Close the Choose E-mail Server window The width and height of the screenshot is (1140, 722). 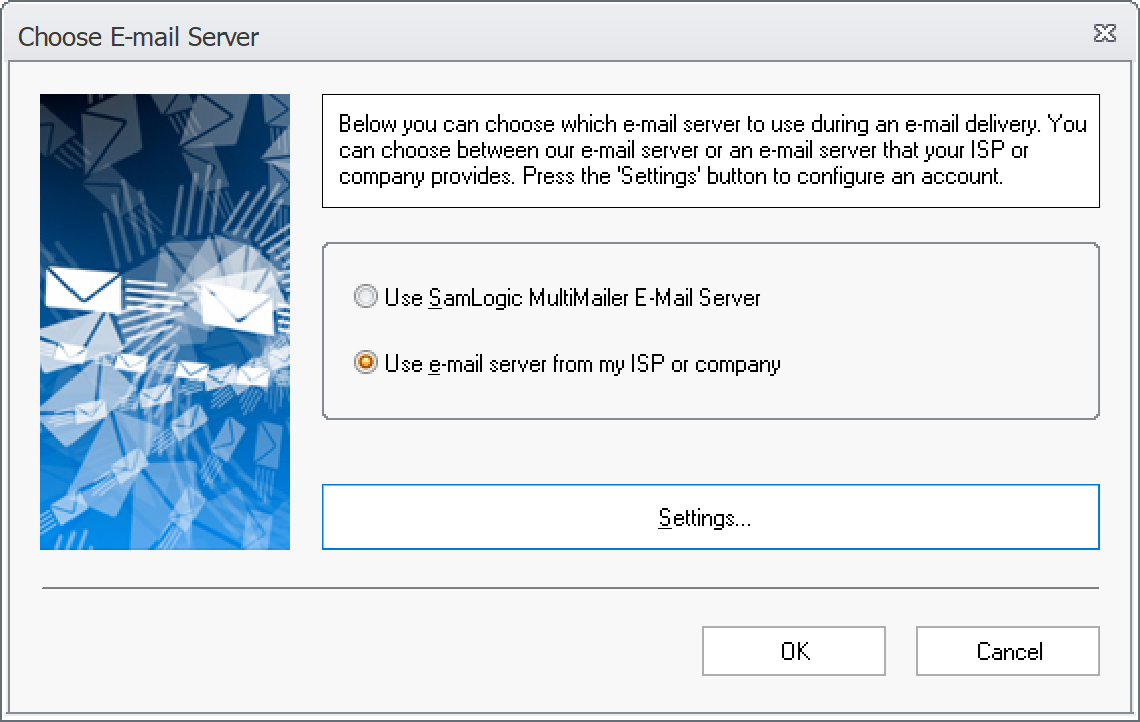(x=1104, y=33)
